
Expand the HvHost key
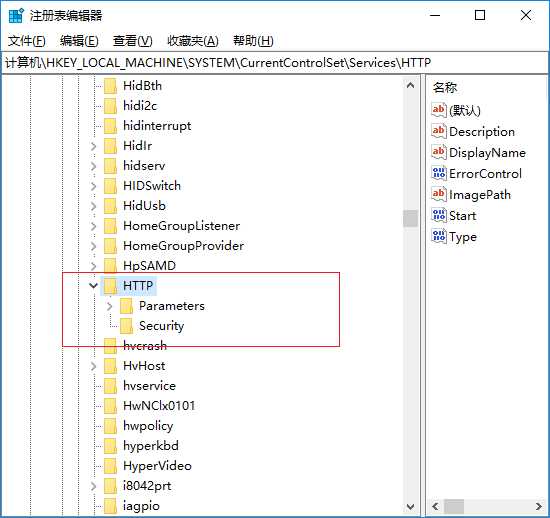tap(94, 366)
